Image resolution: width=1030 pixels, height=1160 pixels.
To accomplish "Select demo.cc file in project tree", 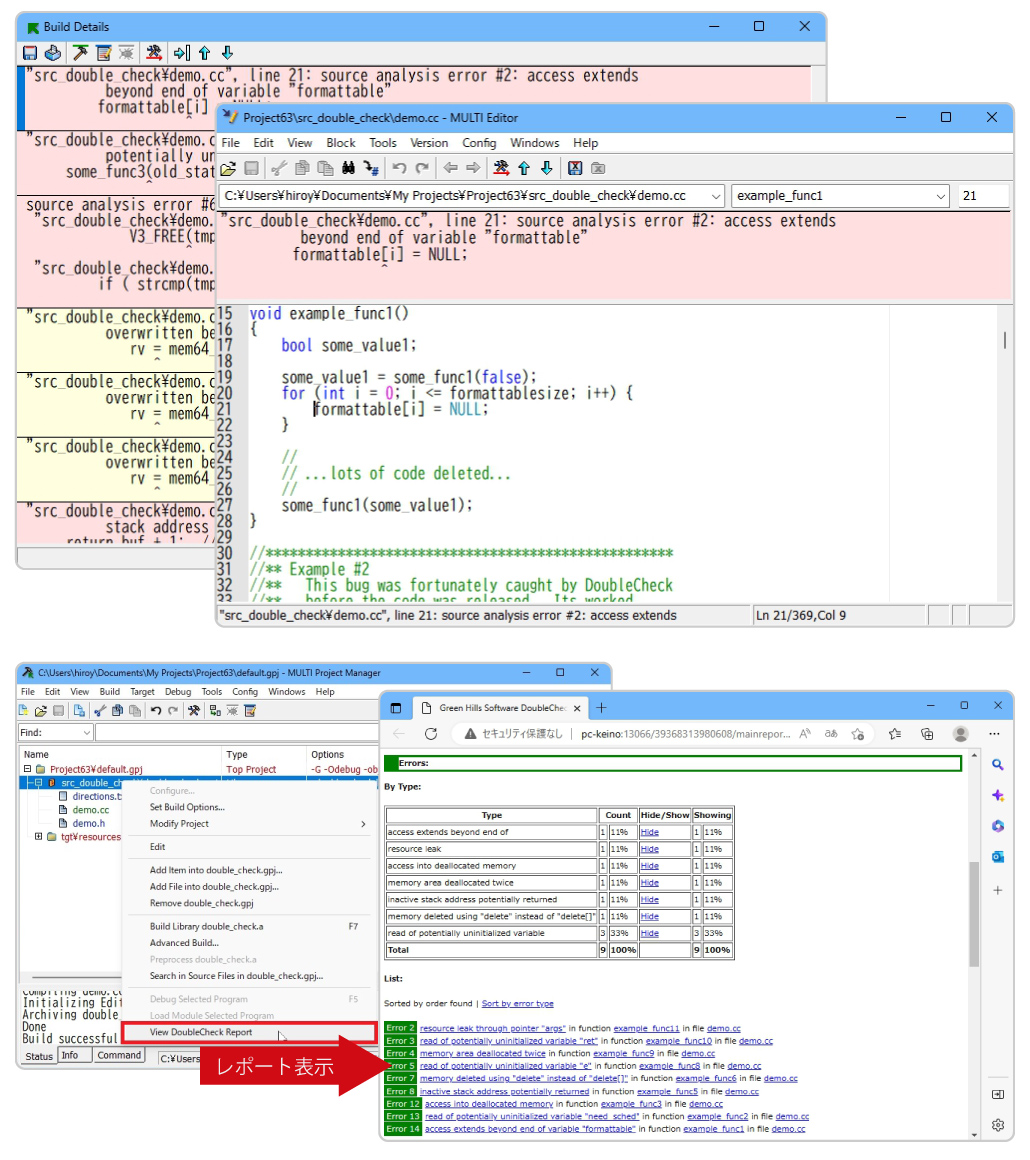I will pyautogui.click(x=90, y=810).
